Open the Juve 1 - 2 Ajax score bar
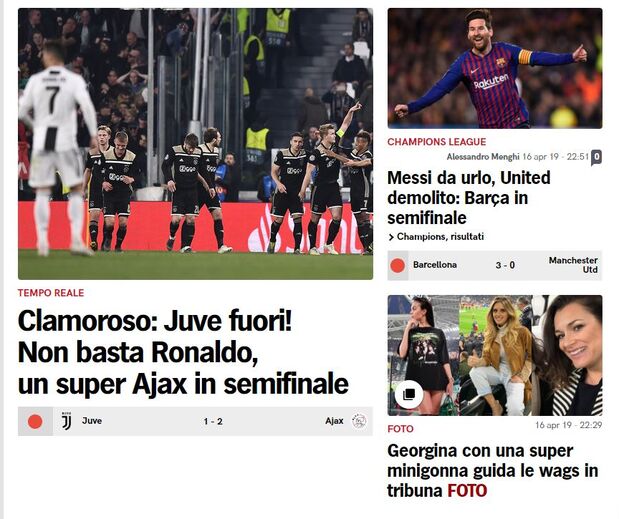This screenshot has width=619, height=519. coord(195,421)
